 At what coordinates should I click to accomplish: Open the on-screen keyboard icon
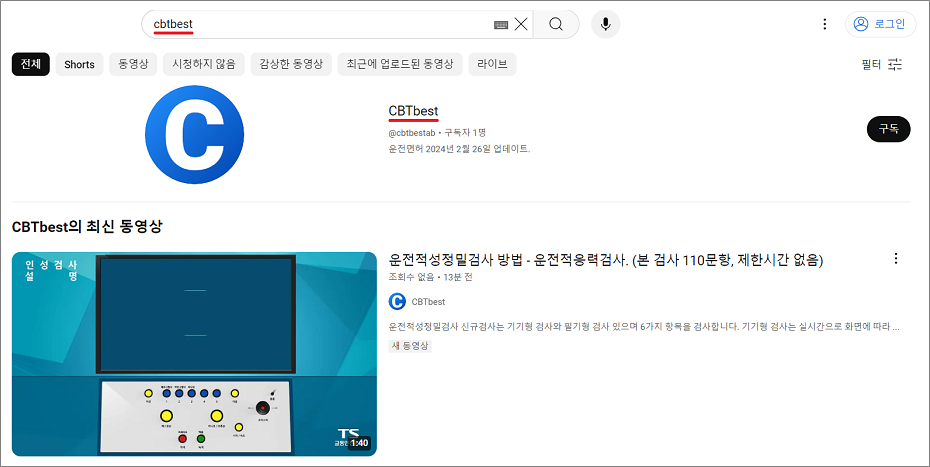pyautogui.click(x=501, y=25)
